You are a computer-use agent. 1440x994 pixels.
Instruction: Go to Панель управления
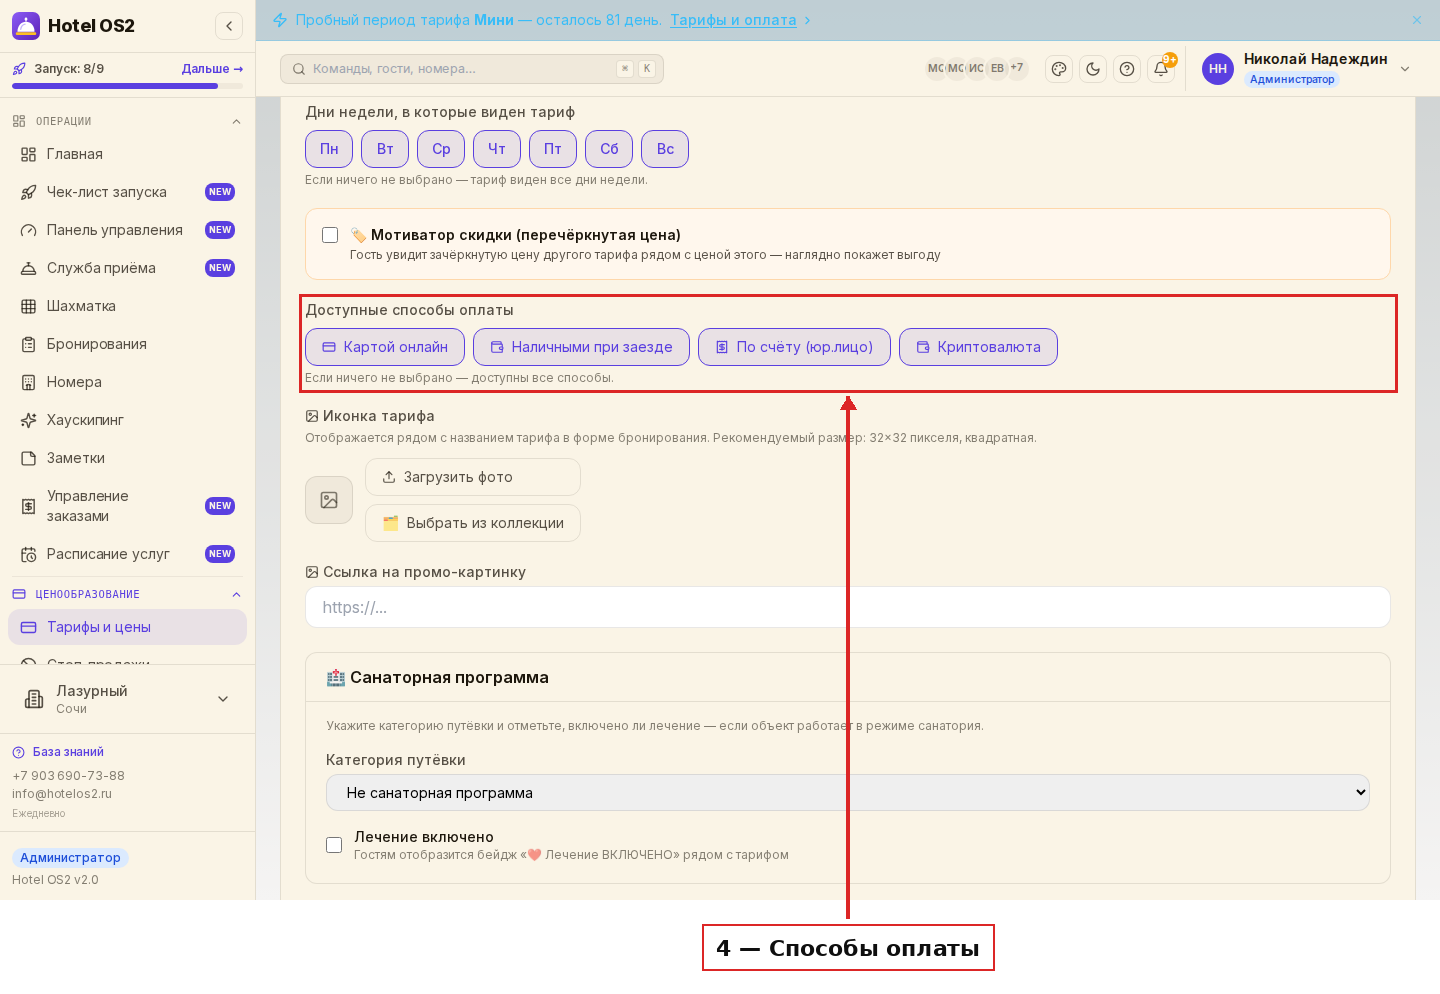coord(127,230)
